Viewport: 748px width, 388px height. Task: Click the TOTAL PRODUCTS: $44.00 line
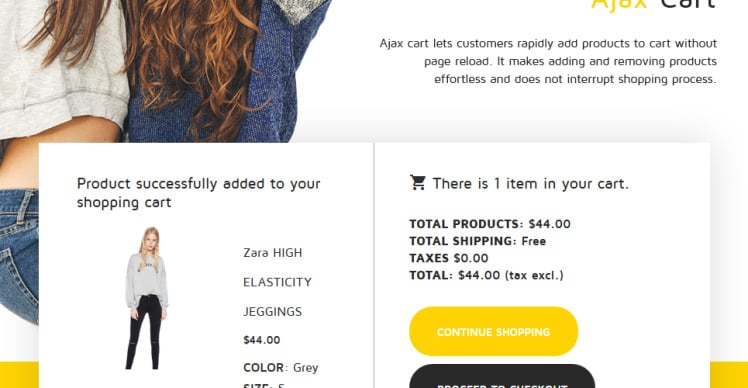tap(490, 224)
